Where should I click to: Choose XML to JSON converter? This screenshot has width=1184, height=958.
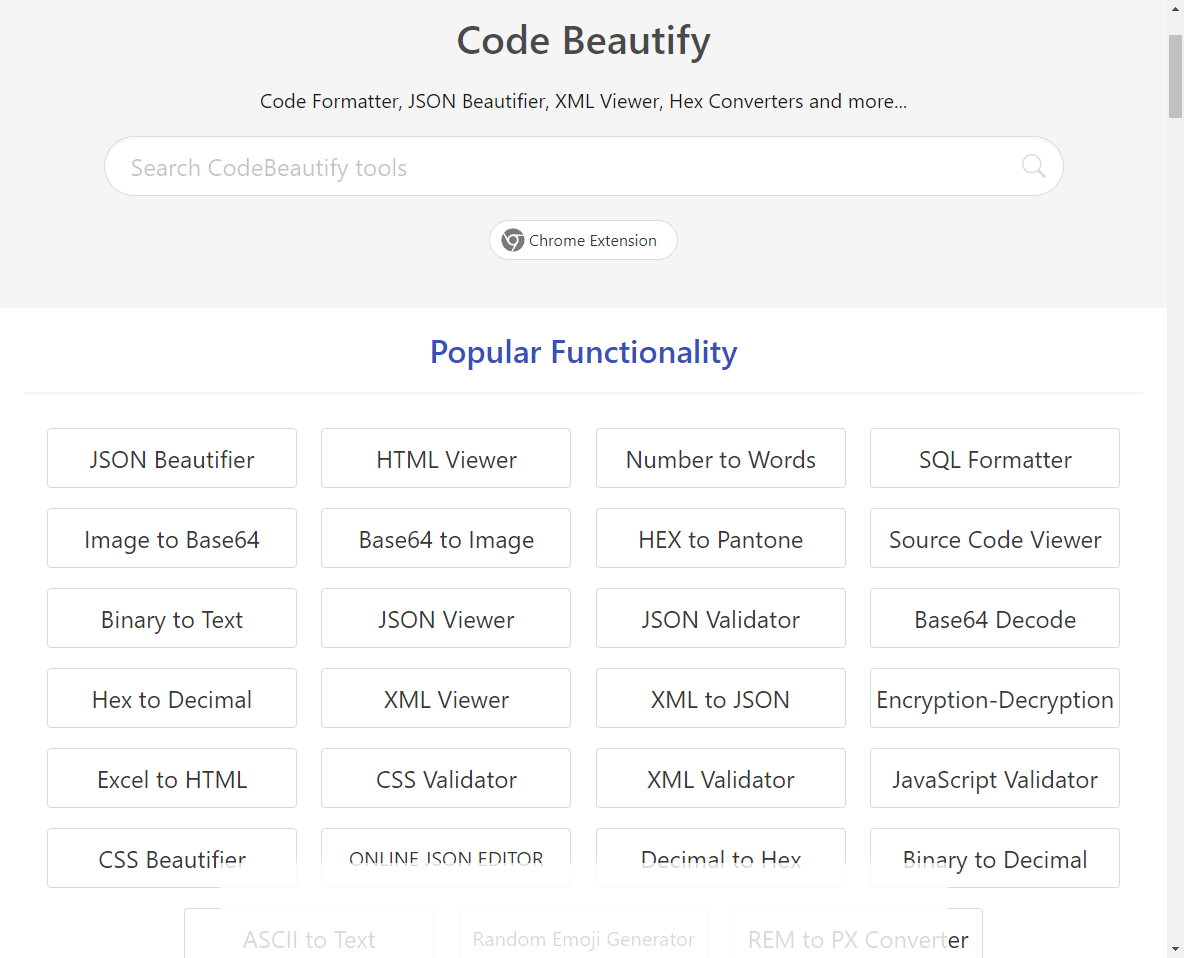click(x=720, y=699)
